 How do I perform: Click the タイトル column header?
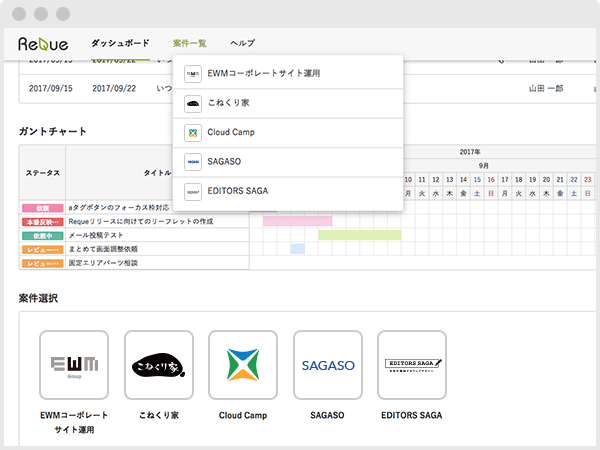point(157,173)
